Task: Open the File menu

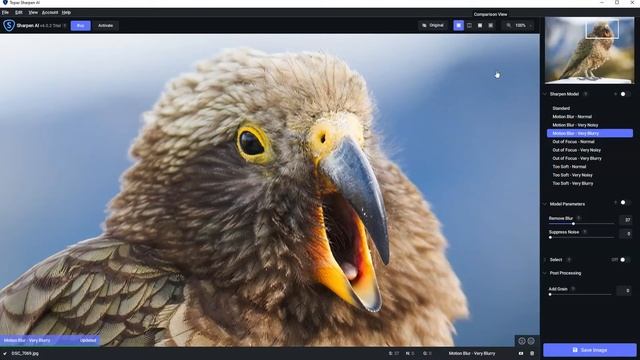Action: (5, 13)
